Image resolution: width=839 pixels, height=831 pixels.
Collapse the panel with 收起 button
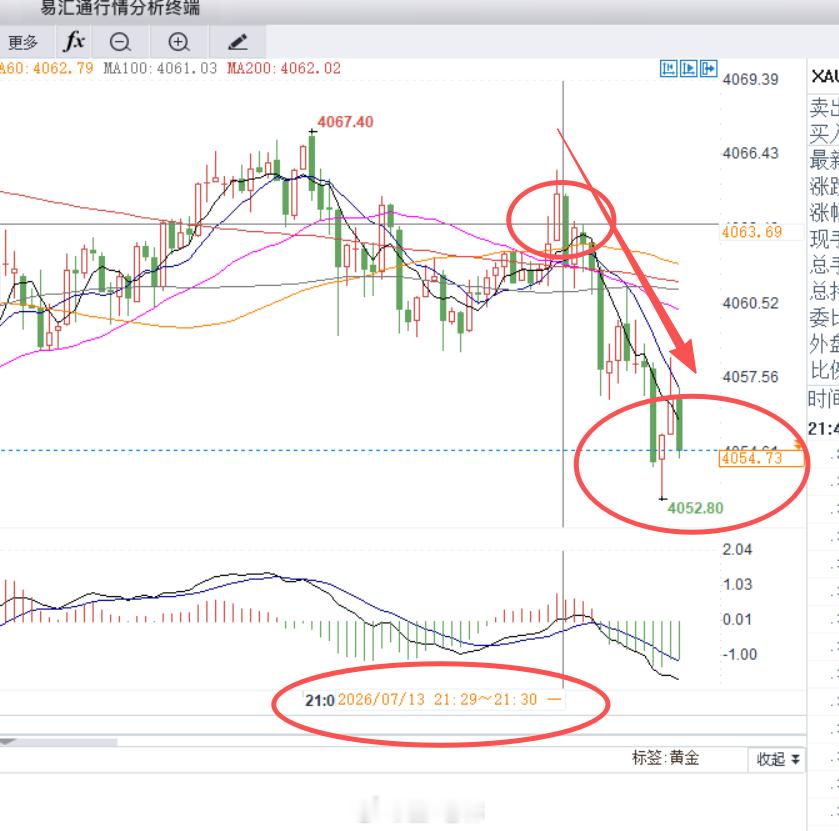tap(777, 759)
